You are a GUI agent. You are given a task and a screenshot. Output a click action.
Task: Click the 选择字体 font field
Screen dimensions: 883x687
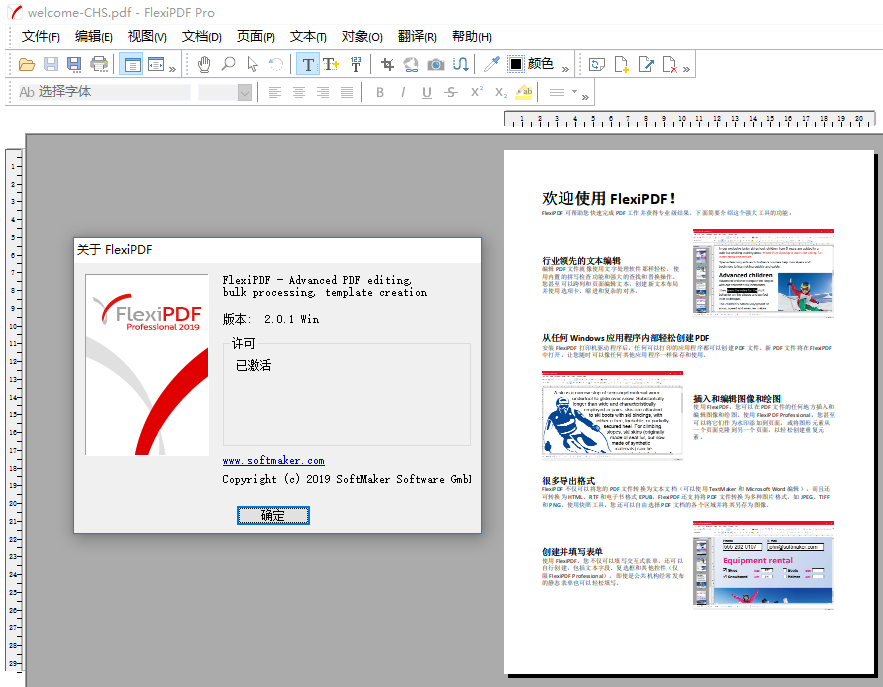pos(104,92)
